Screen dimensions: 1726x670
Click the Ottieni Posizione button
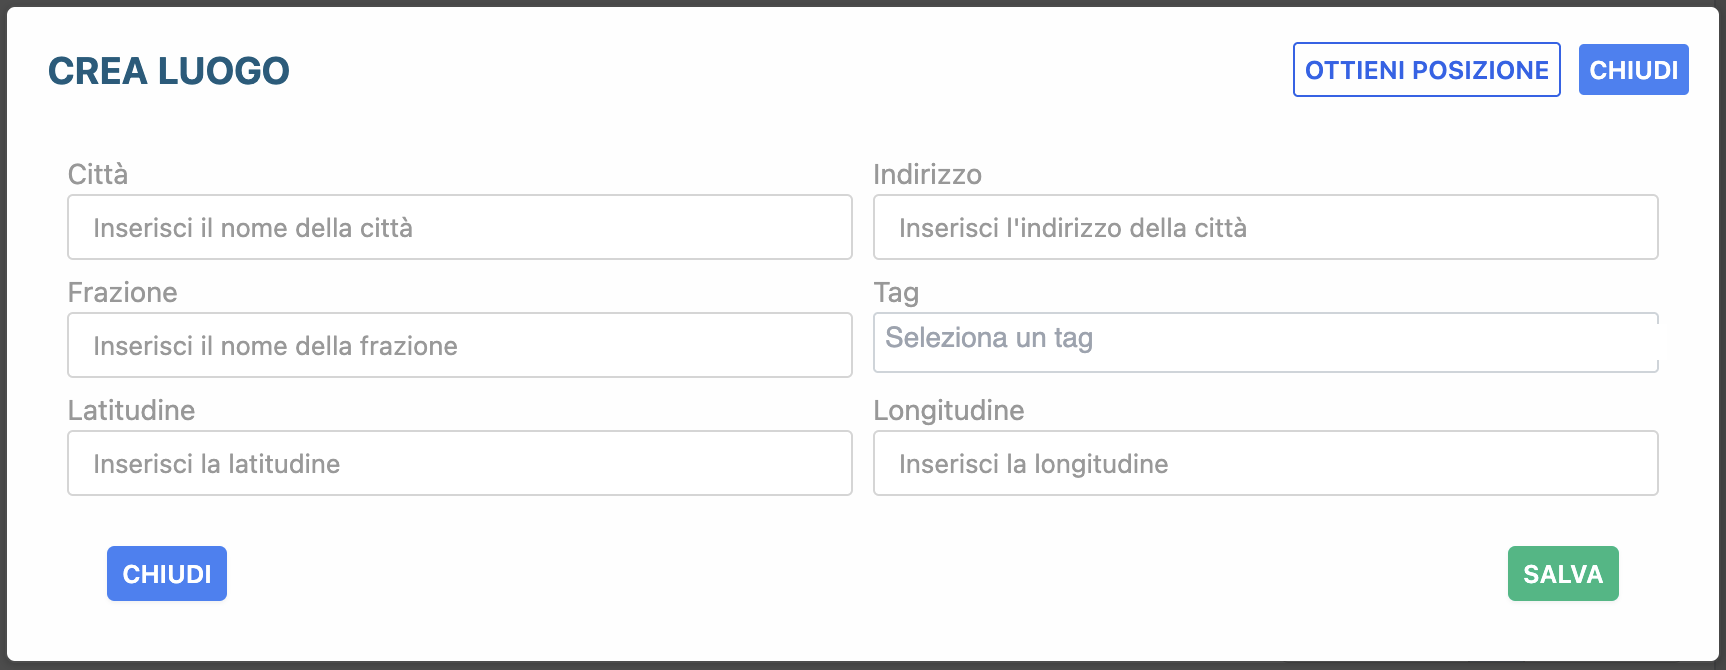[x=1426, y=70]
